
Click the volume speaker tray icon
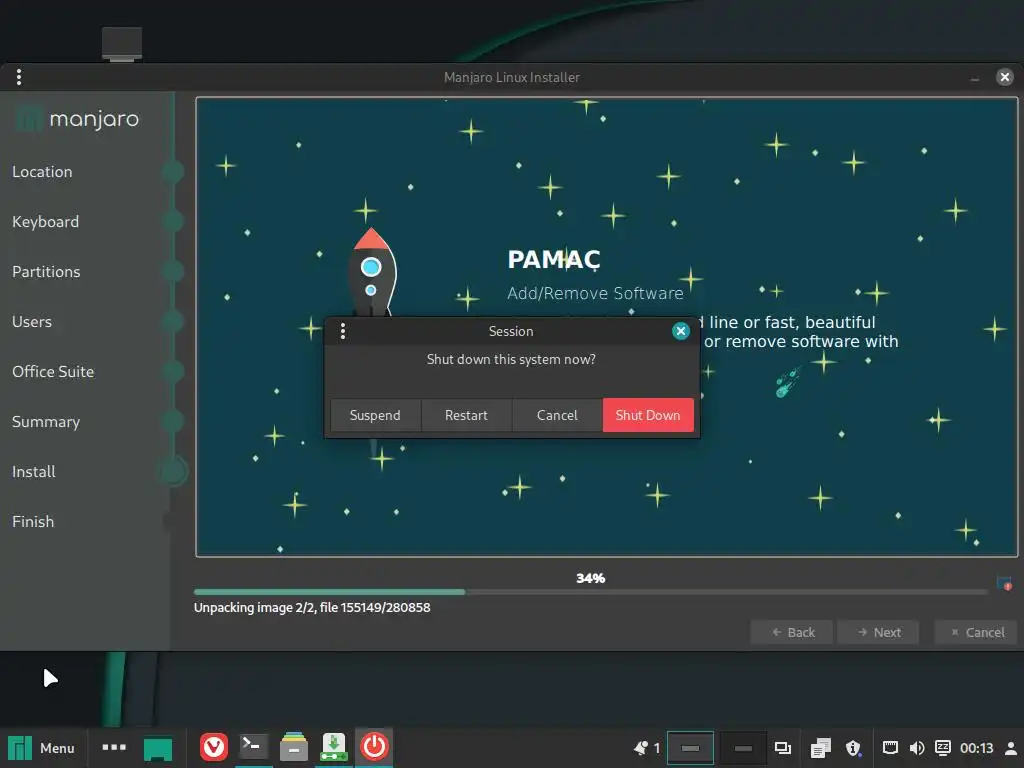[917, 748]
